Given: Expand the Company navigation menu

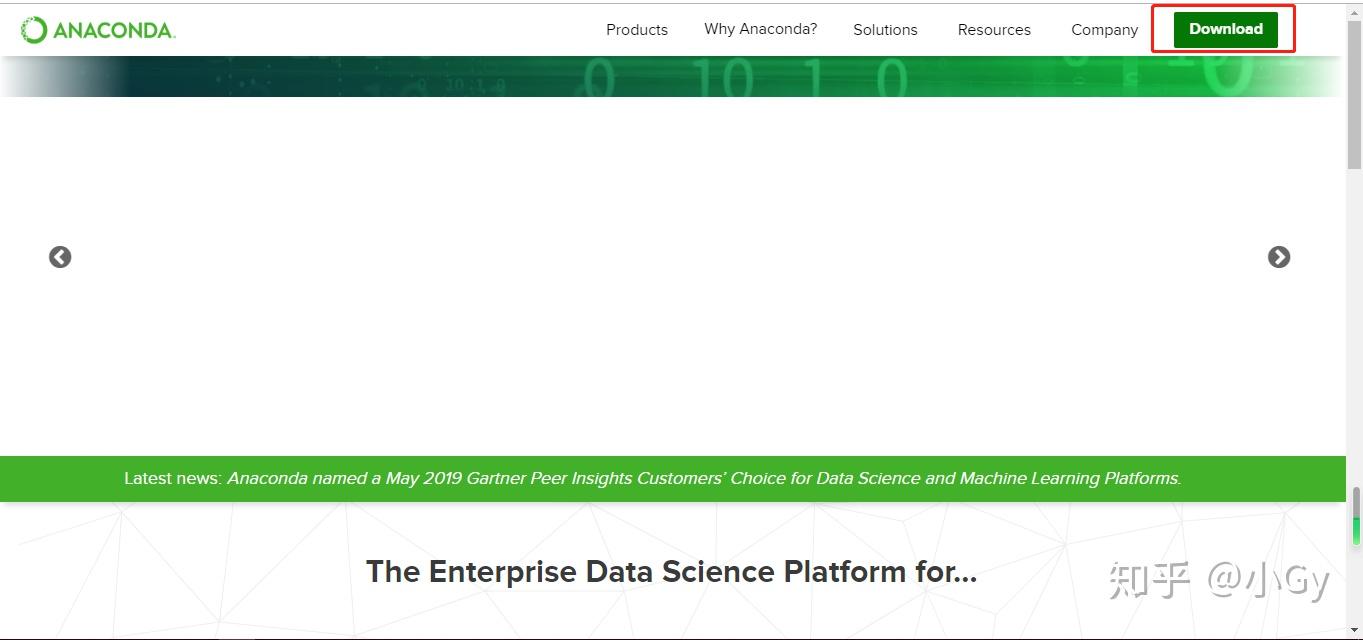Looking at the screenshot, I should 1104,30.
